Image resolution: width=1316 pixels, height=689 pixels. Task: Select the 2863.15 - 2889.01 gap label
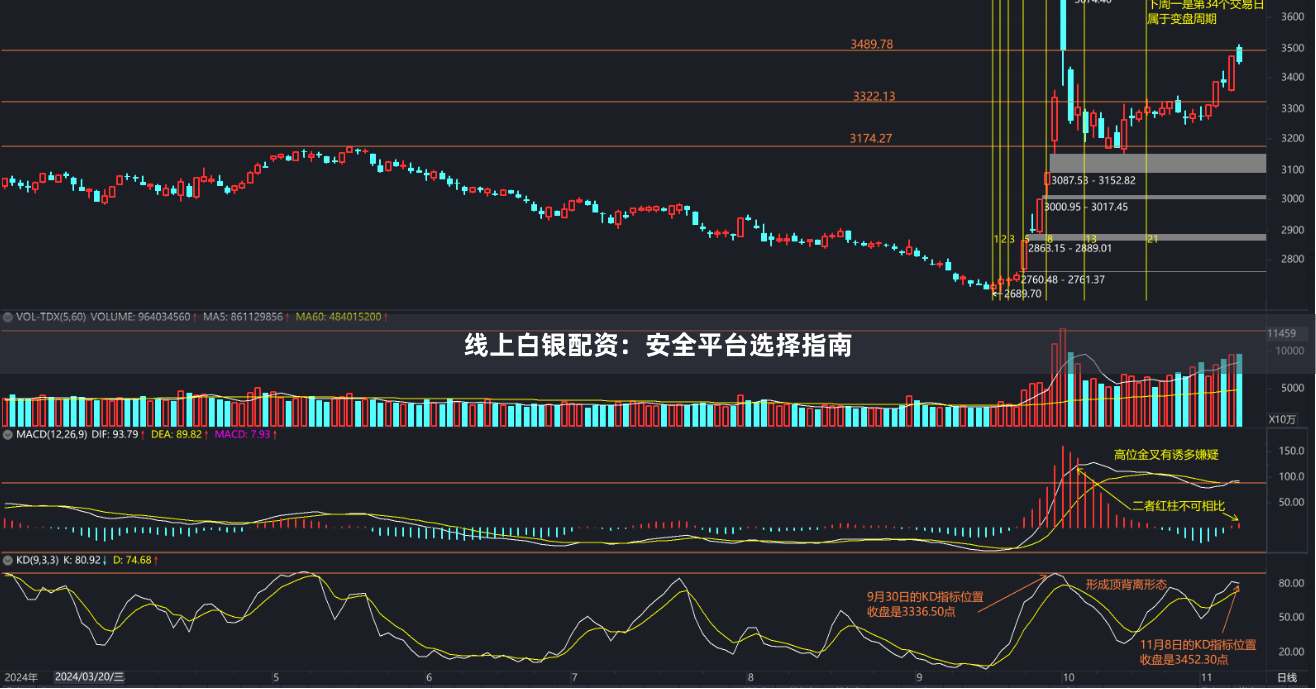click(x=1070, y=247)
